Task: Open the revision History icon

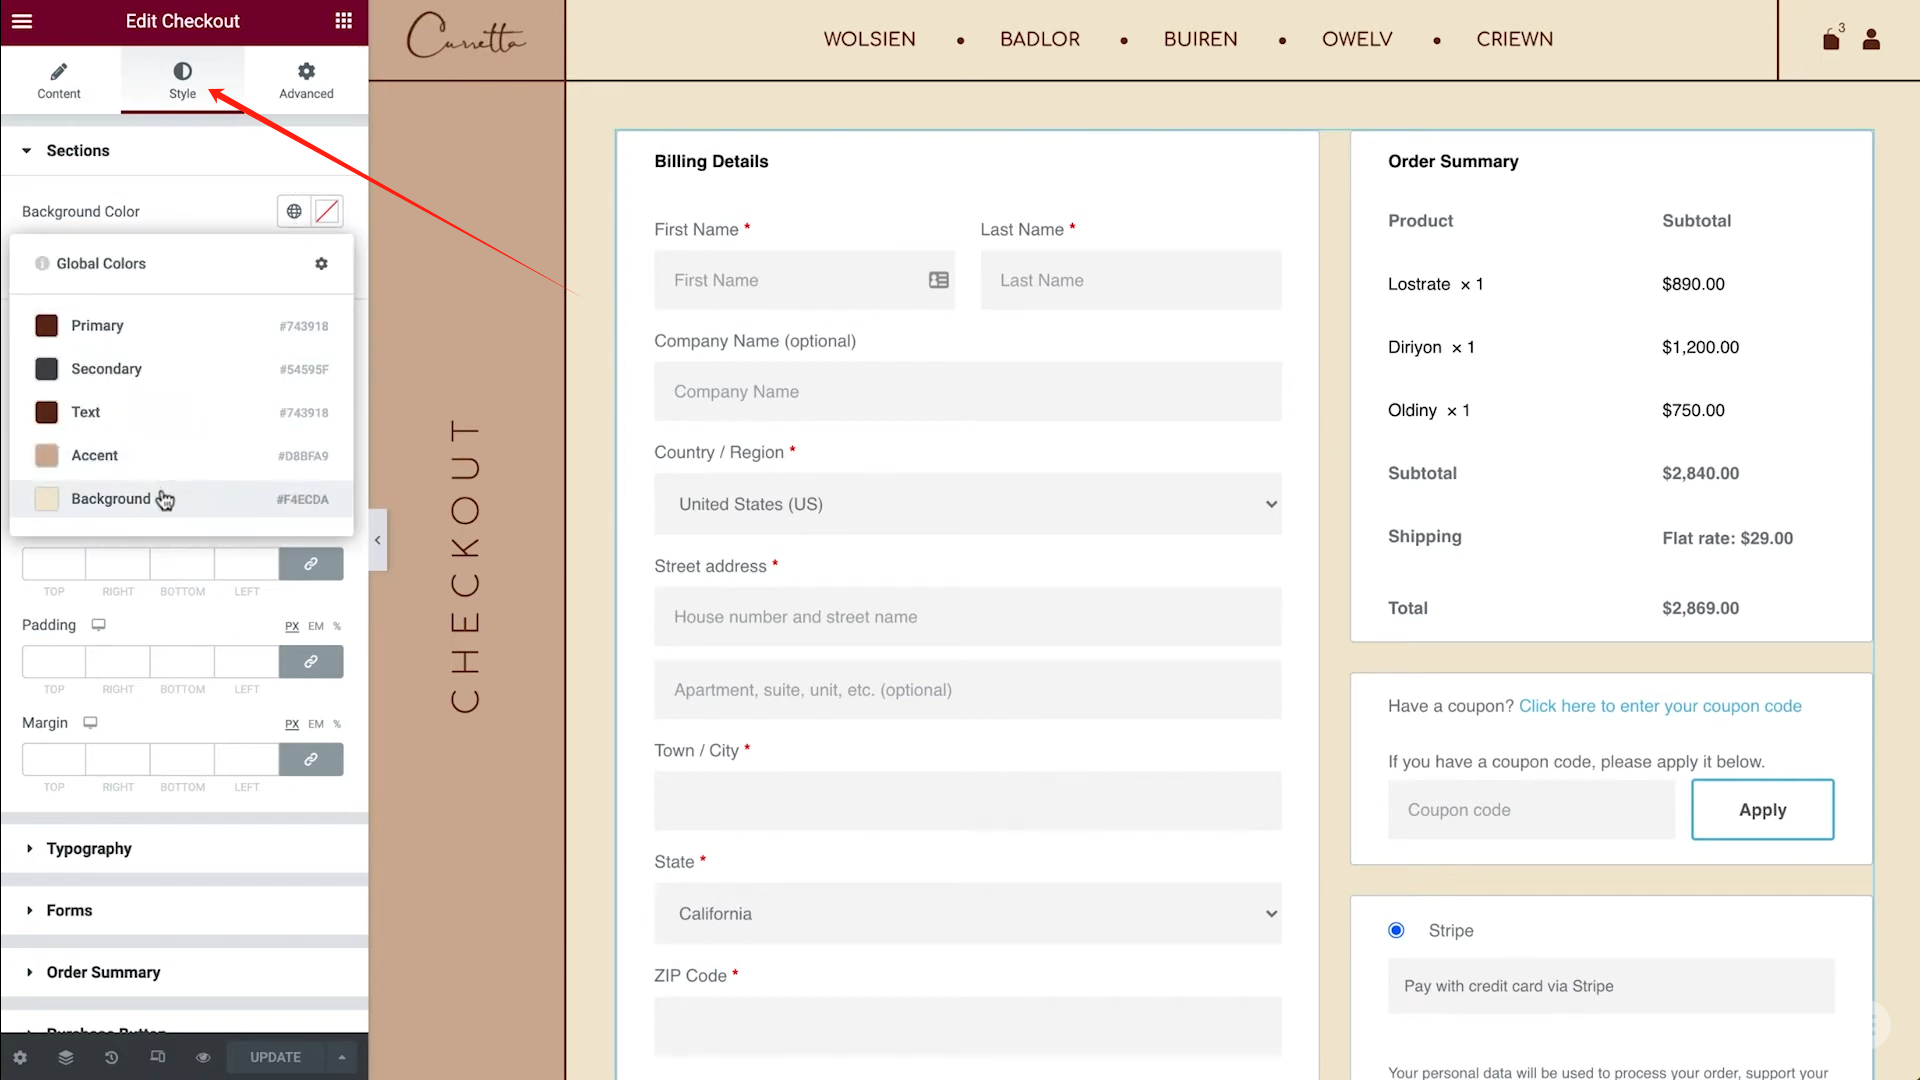Action: [x=111, y=1057]
